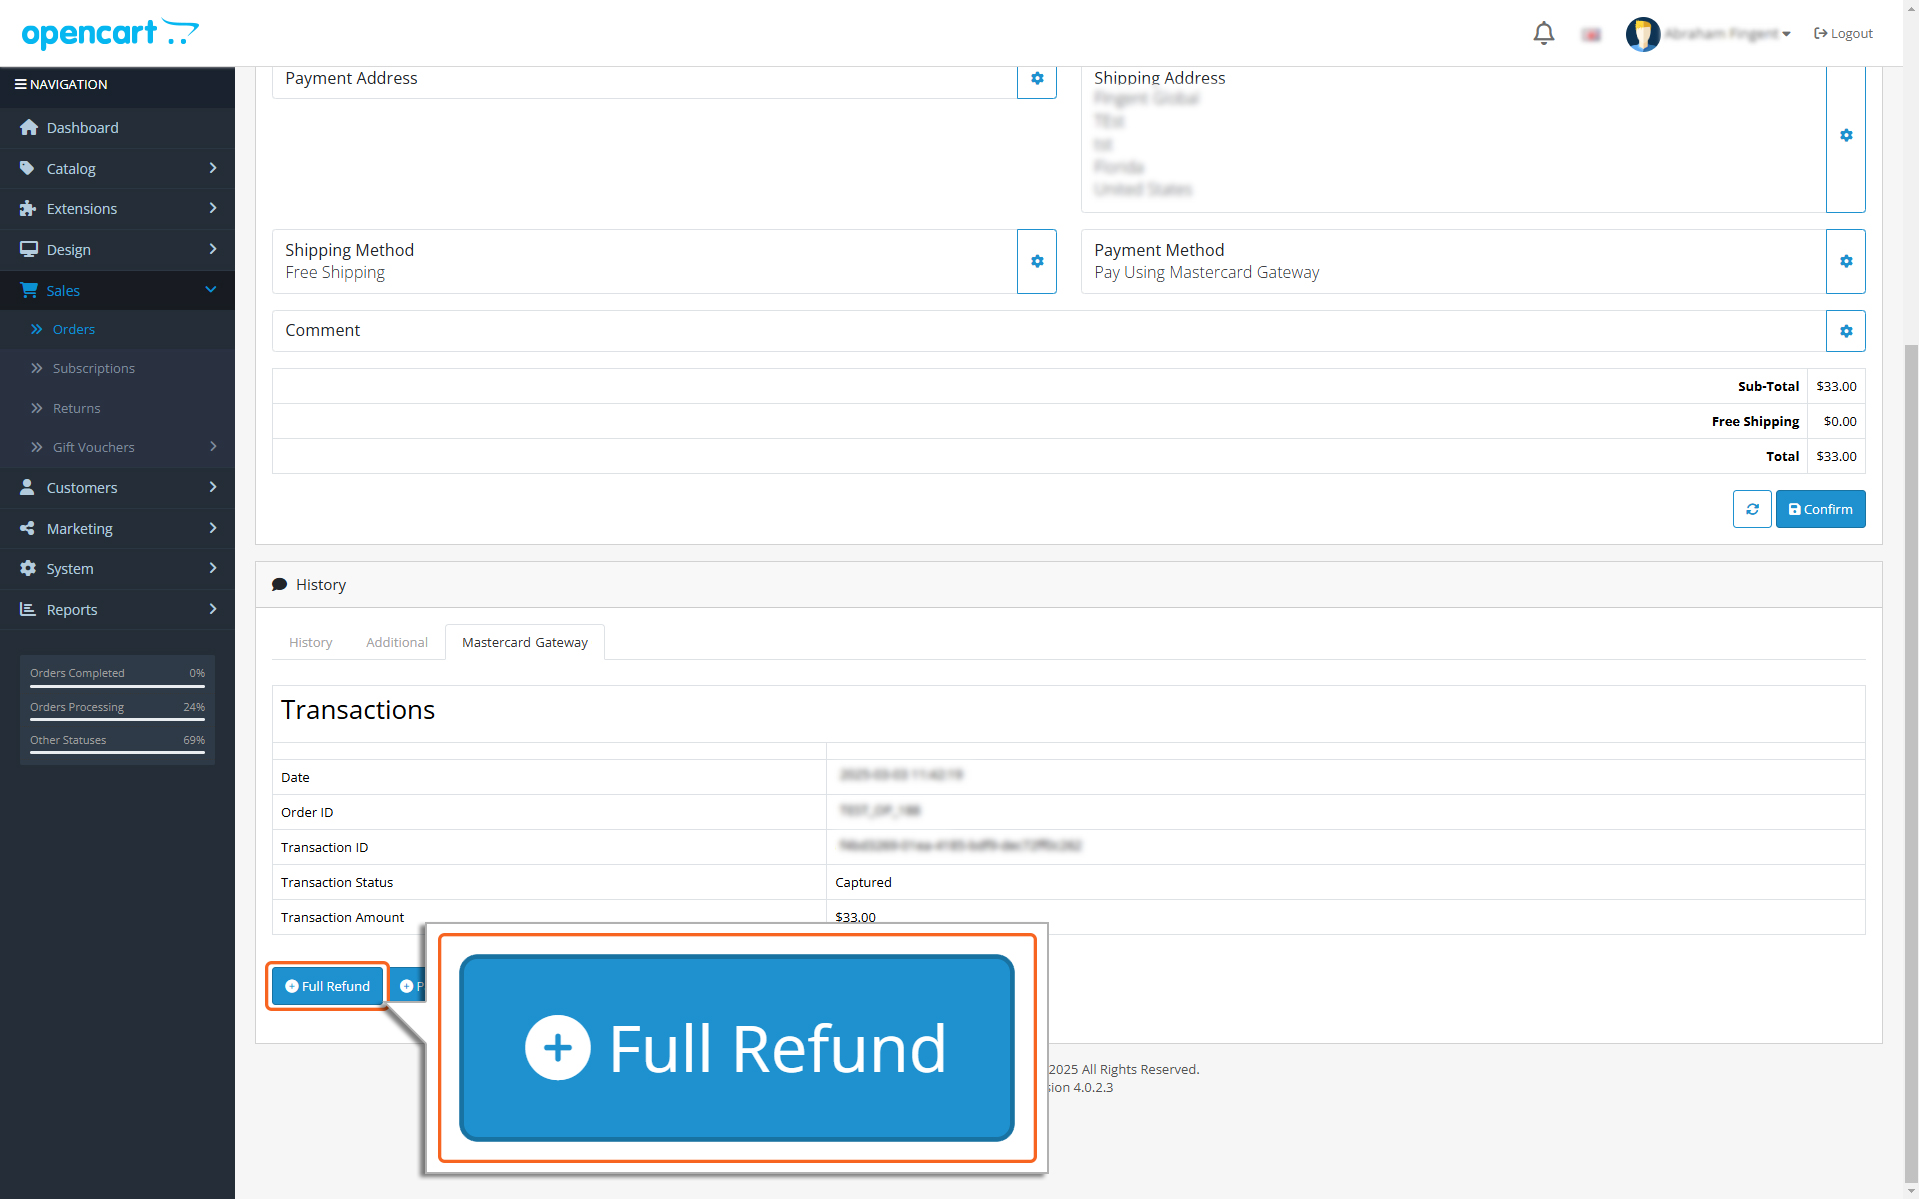Expand the System menu chevron
This screenshot has width=1919, height=1199.
212,568
